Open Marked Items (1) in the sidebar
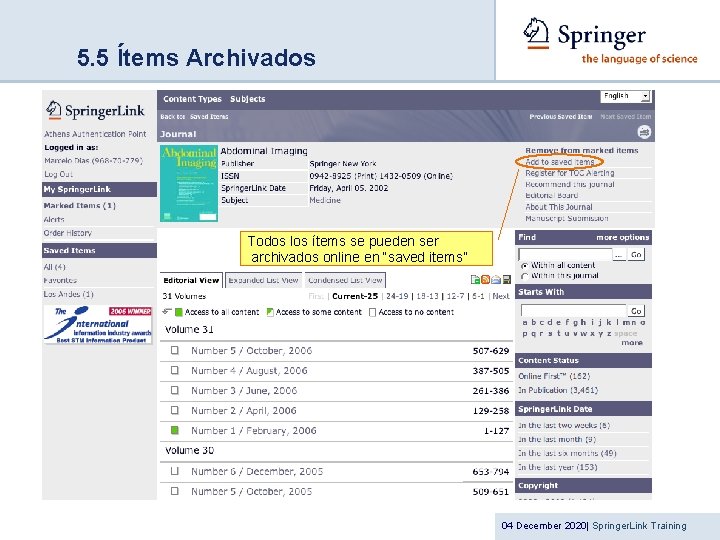The height and width of the screenshot is (540, 720). pyautogui.click(x=79, y=205)
